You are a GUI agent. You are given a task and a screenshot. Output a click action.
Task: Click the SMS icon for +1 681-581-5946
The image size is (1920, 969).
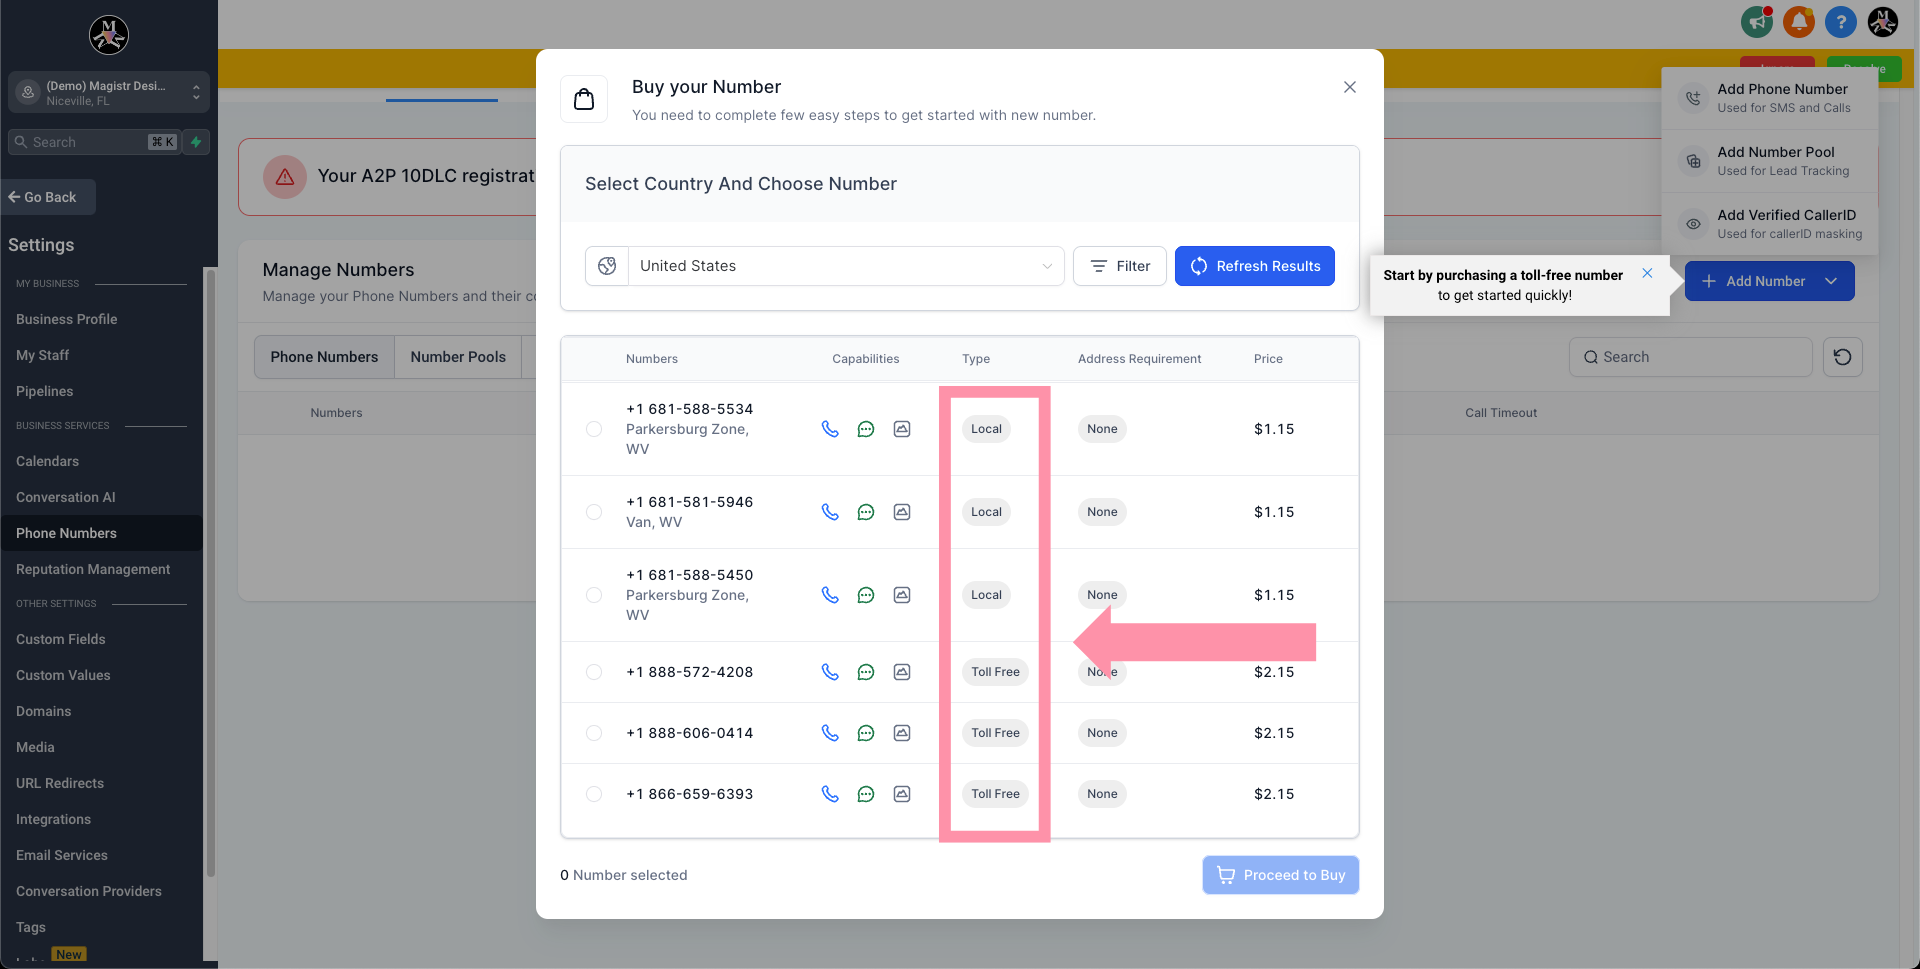point(866,512)
